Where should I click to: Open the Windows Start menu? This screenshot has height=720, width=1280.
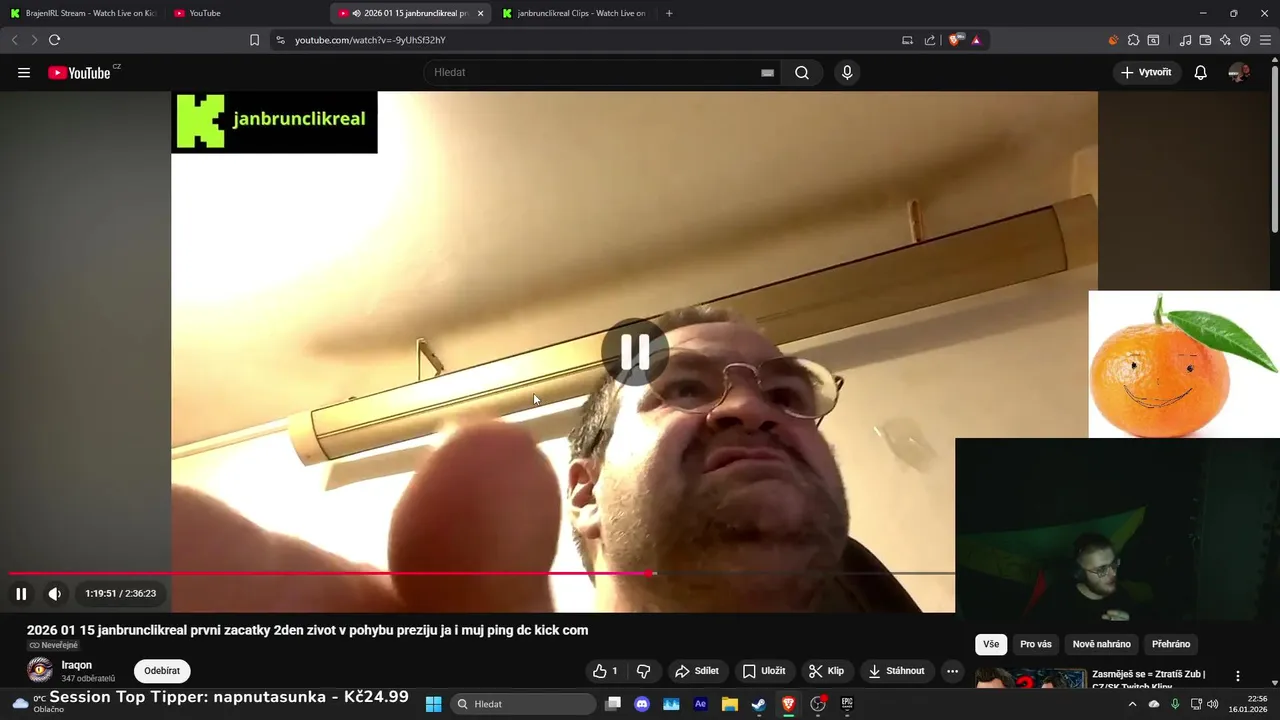click(434, 704)
